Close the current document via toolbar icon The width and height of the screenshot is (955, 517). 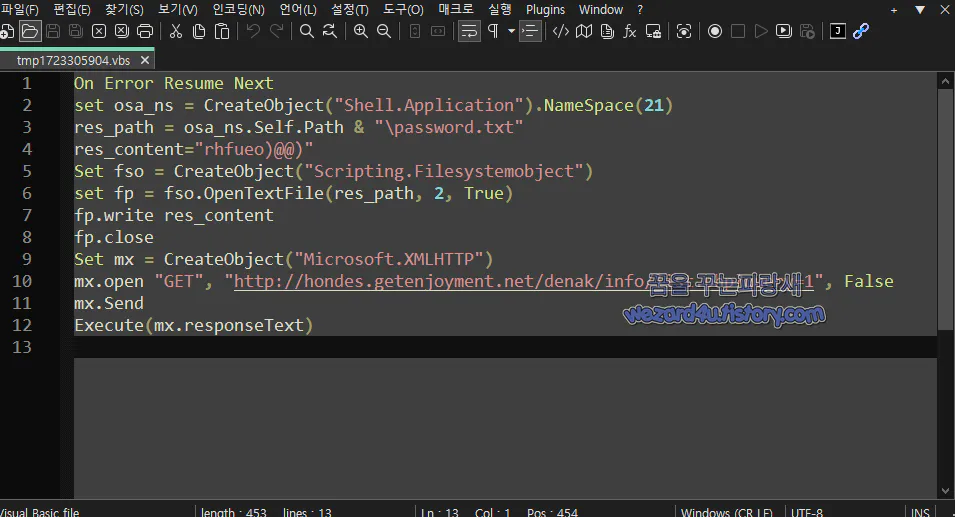[99, 31]
